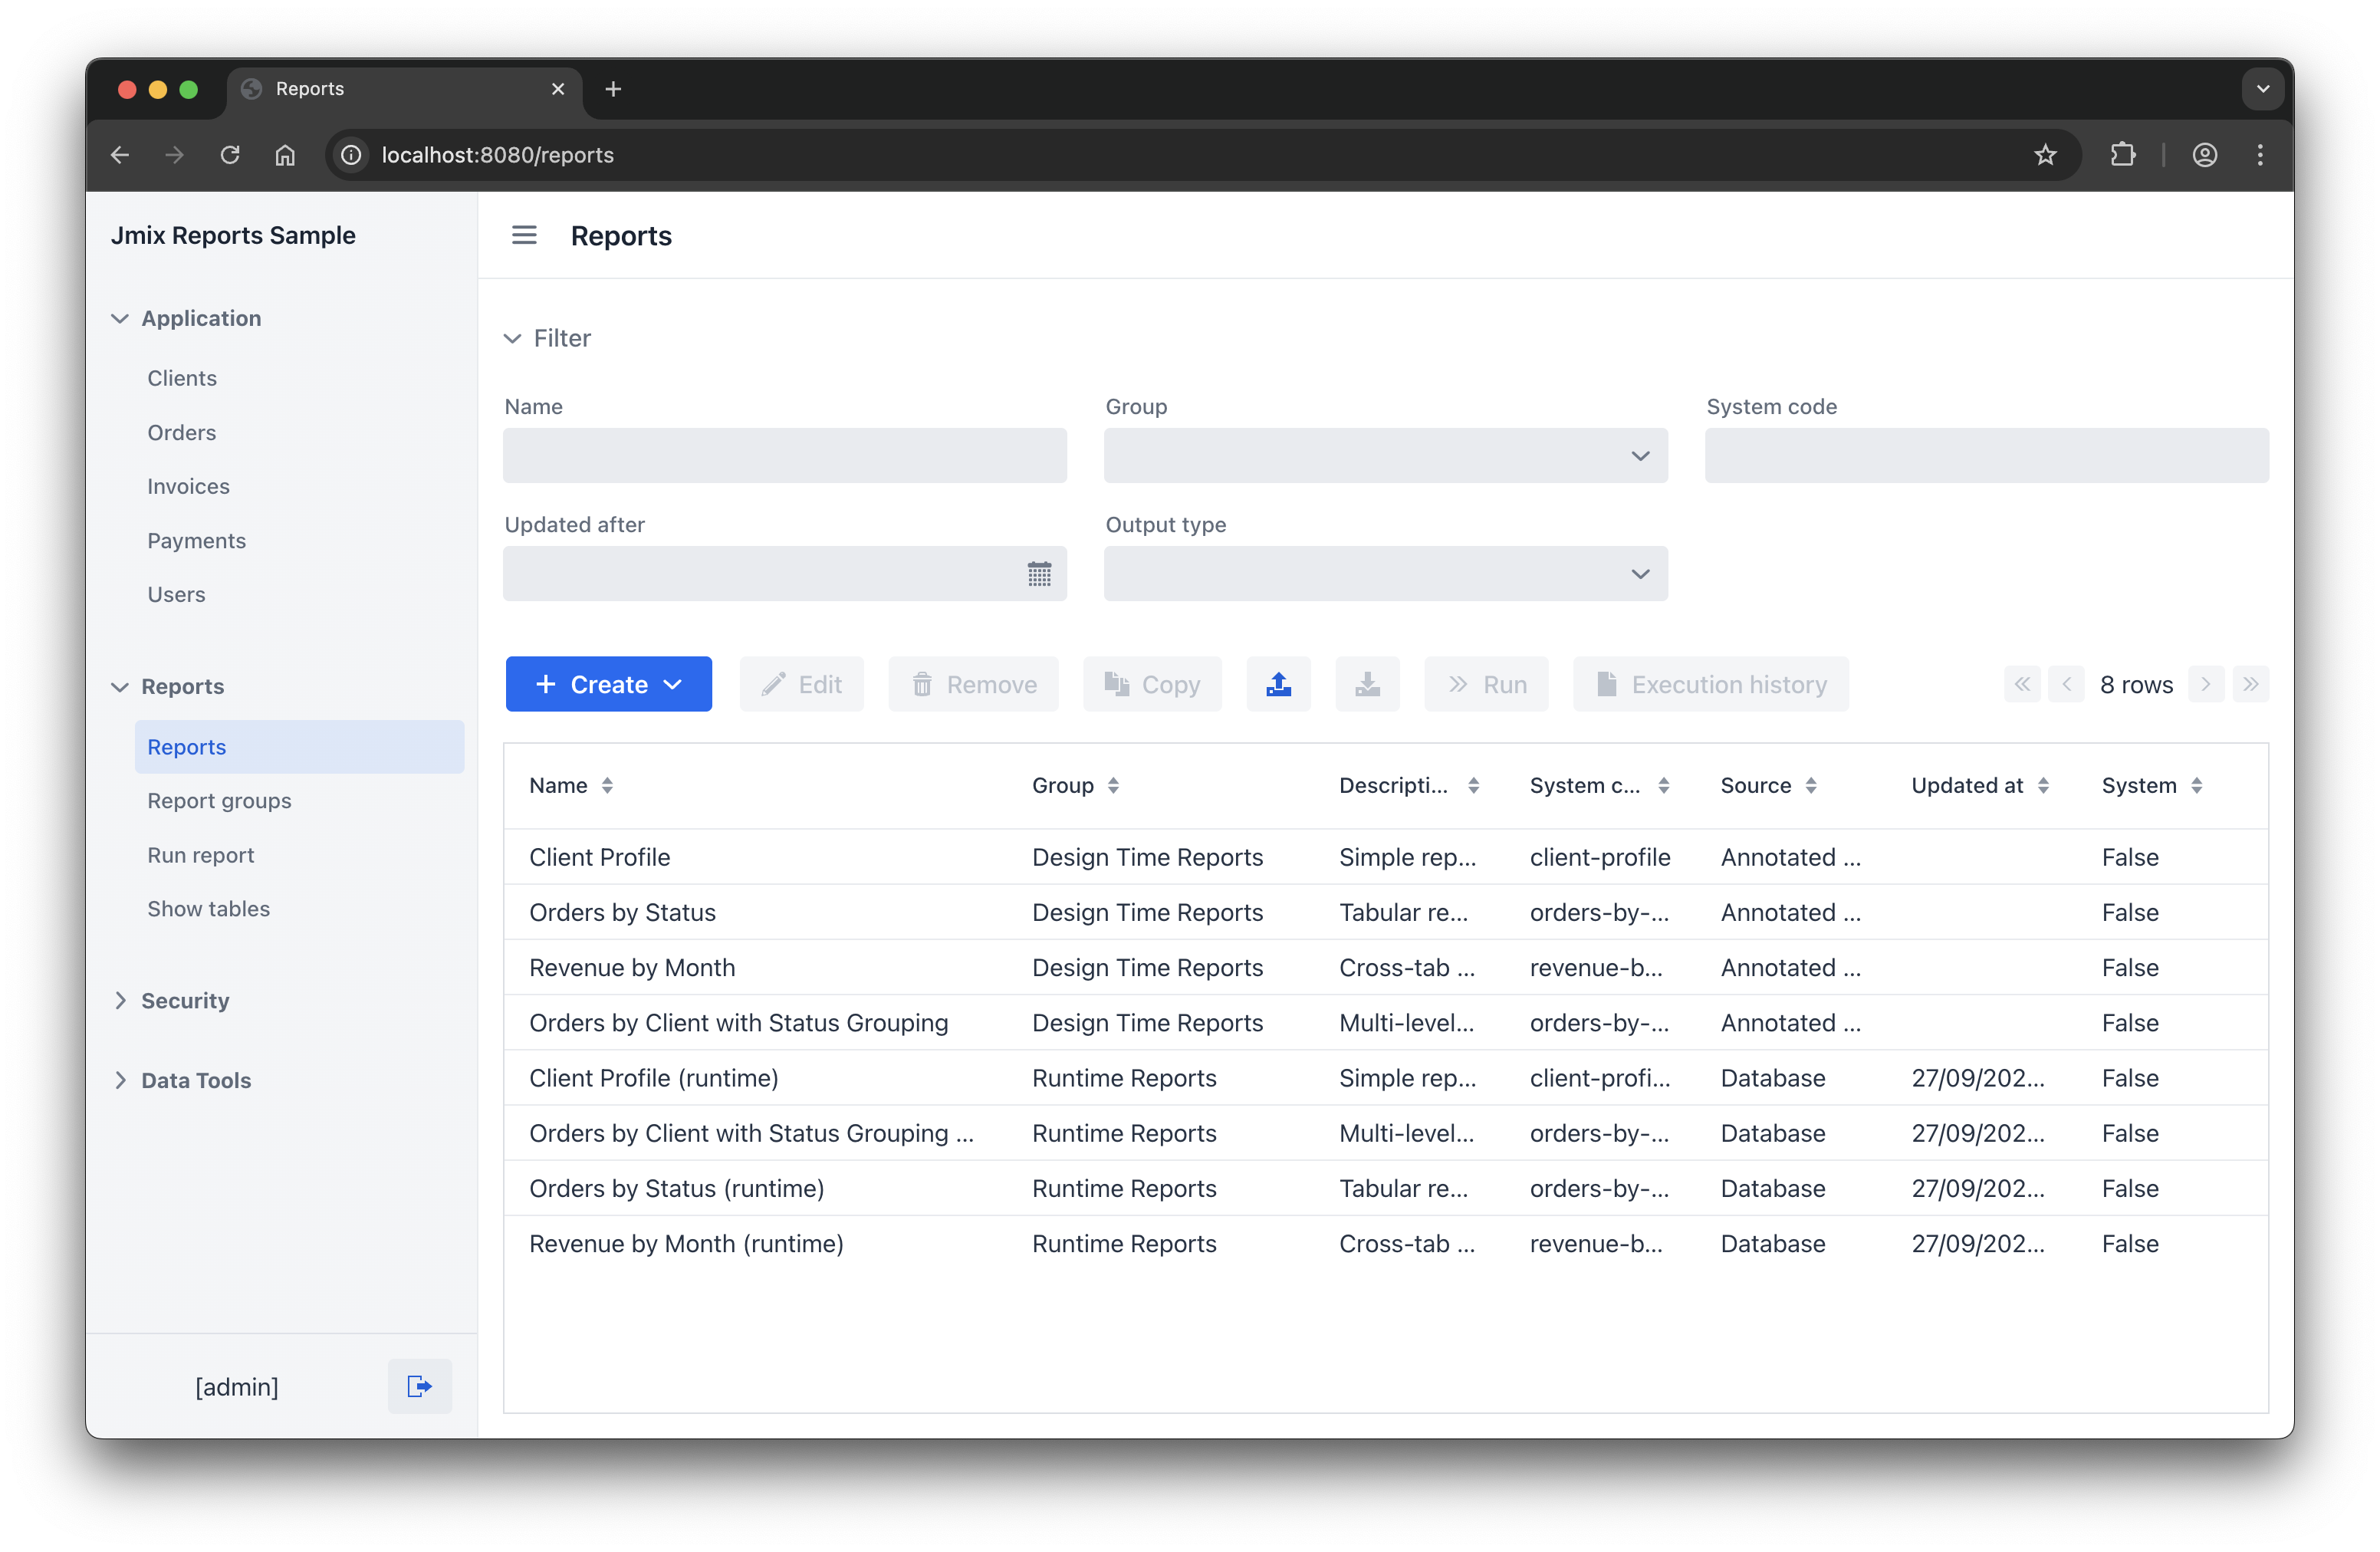The width and height of the screenshot is (2380, 1552).
Task: Reload the page with refresh icon
Action: click(x=230, y=155)
